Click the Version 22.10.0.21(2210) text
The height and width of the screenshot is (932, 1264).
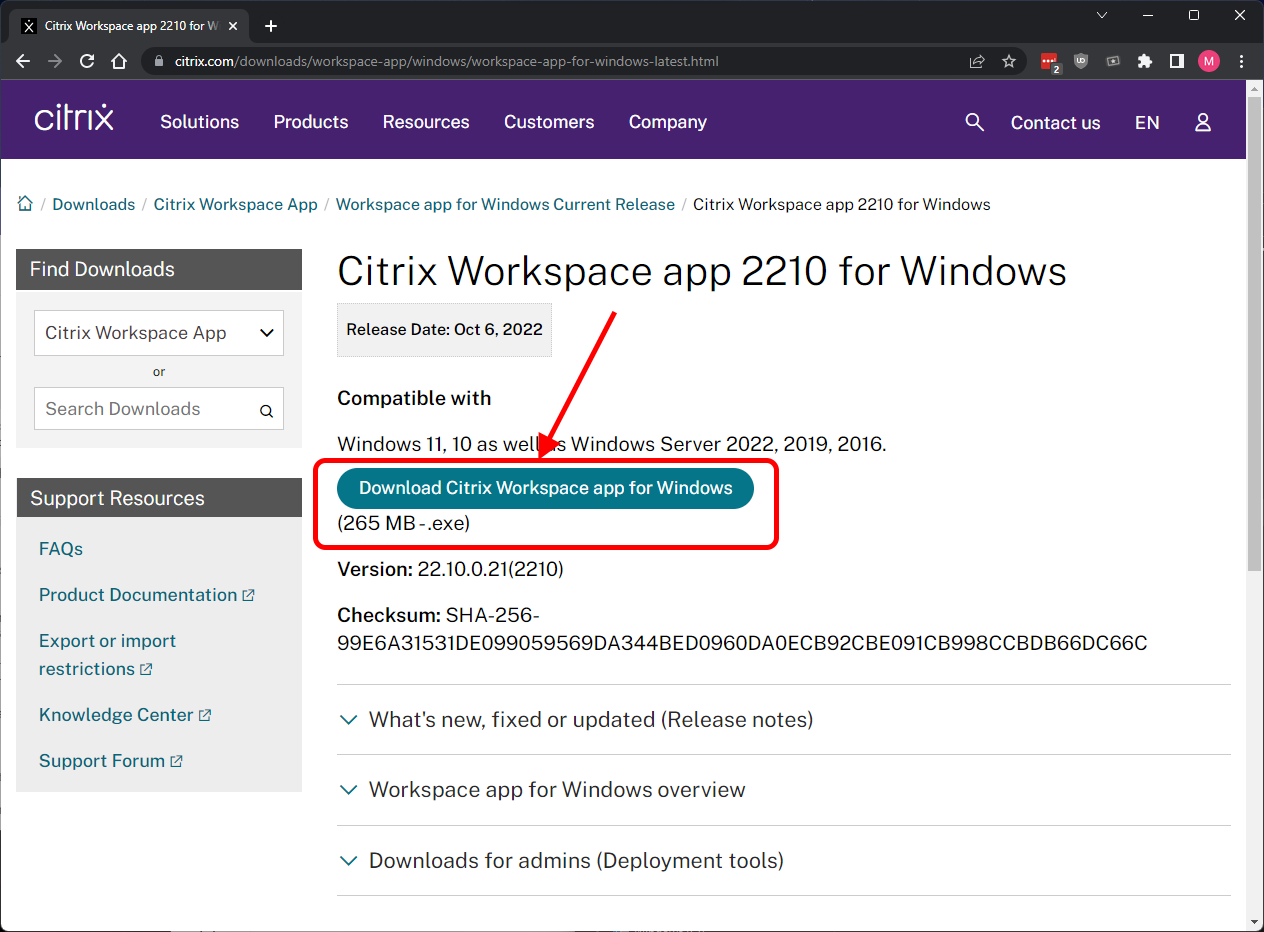tap(450, 569)
